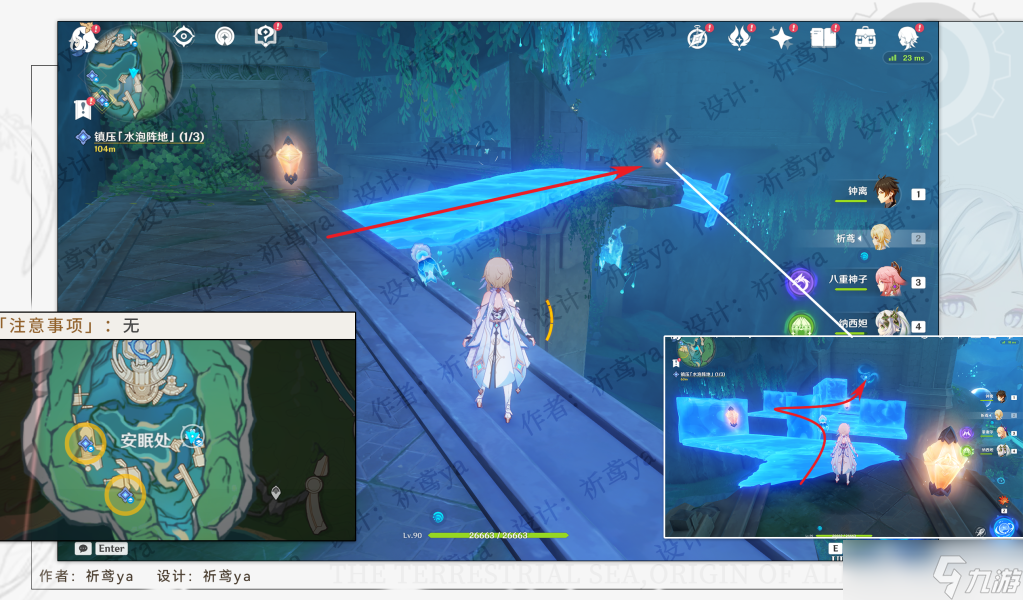The width and height of the screenshot is (1023, 600).
Task: Open the Paimon menu icon
Action: [x=85, y=38]
